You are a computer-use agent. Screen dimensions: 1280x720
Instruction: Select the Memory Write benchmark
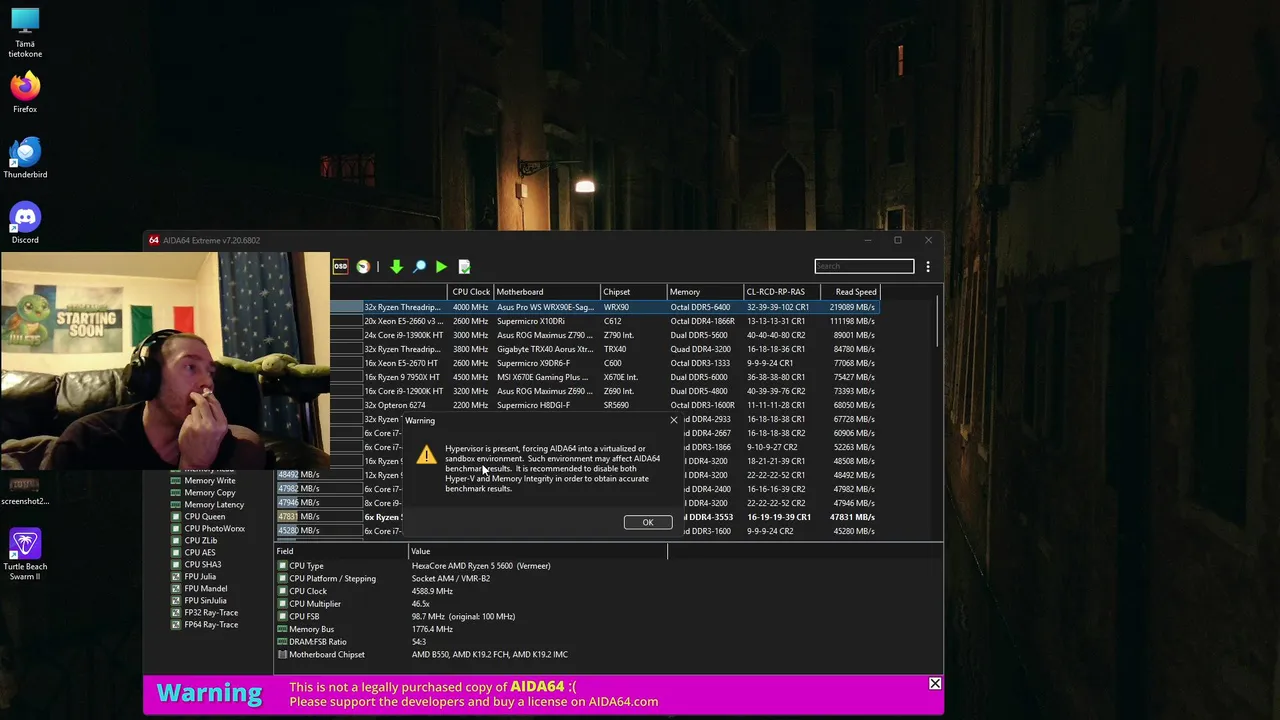tap(209, 481)
